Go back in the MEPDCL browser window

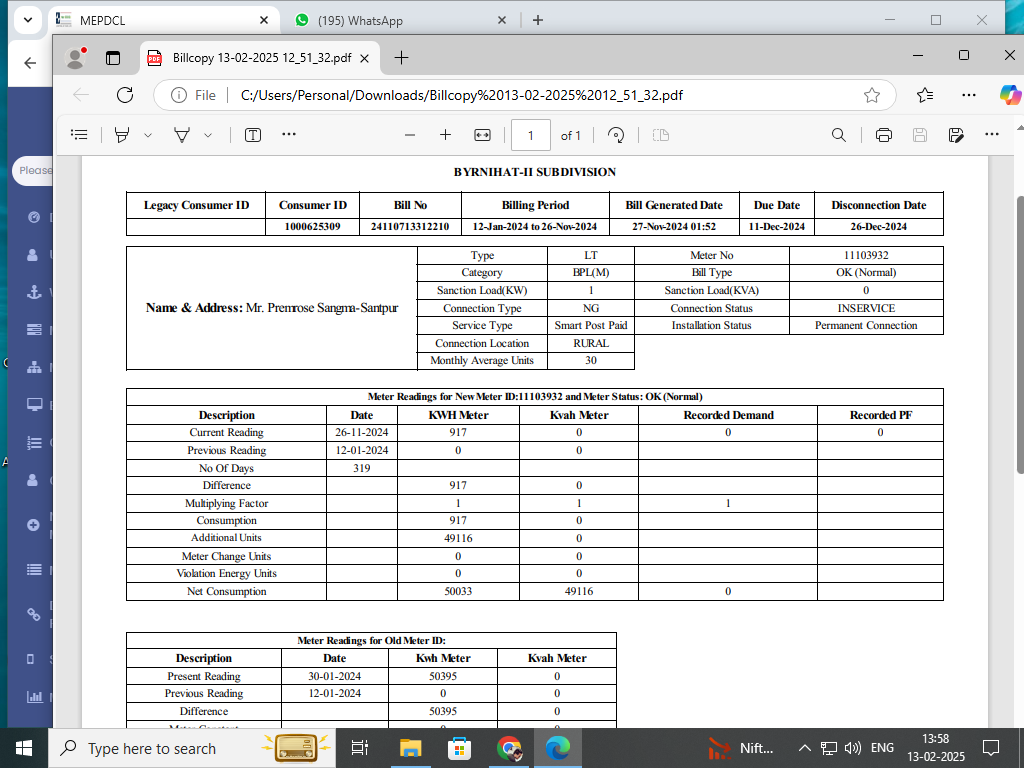click(30, 63)
